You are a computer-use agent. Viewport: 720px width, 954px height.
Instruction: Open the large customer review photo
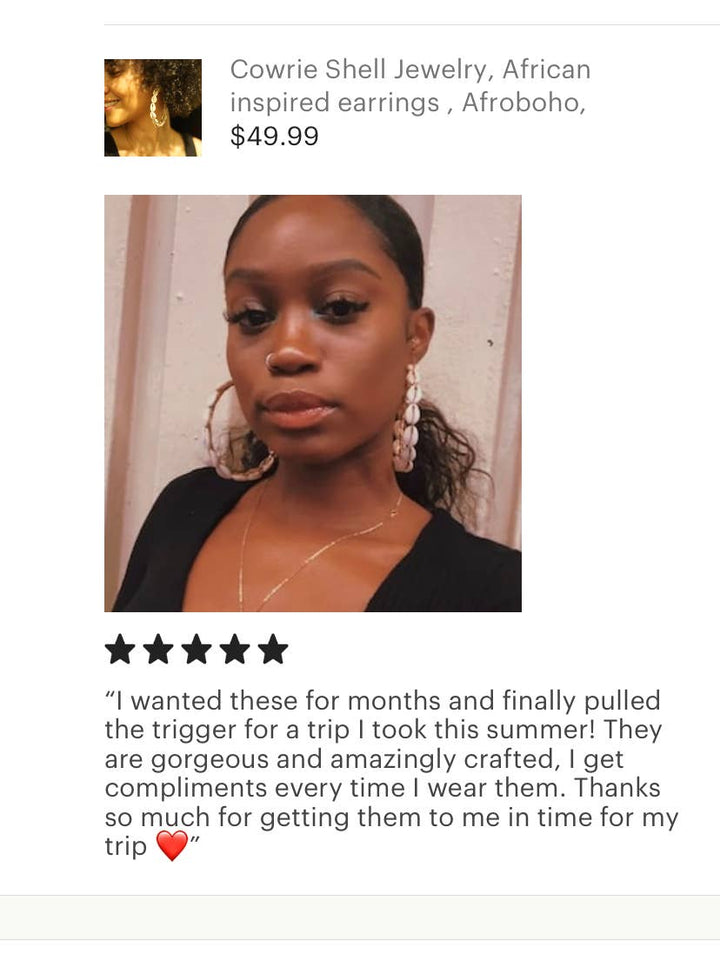[313, 403]
